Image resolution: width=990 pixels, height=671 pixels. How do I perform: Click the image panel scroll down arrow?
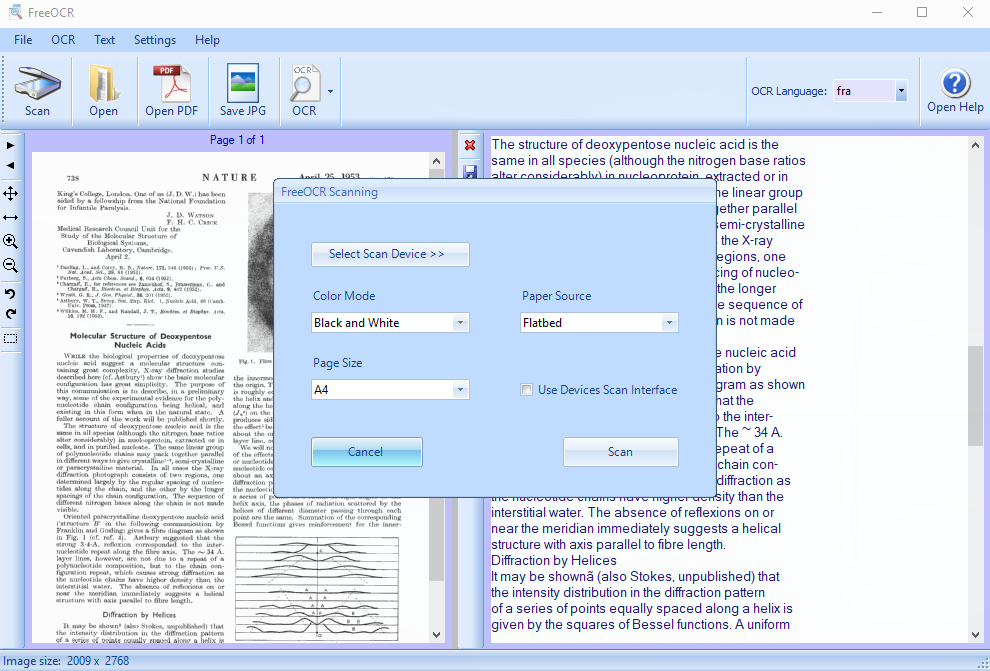pyautogui.click(x=436, y=634)
